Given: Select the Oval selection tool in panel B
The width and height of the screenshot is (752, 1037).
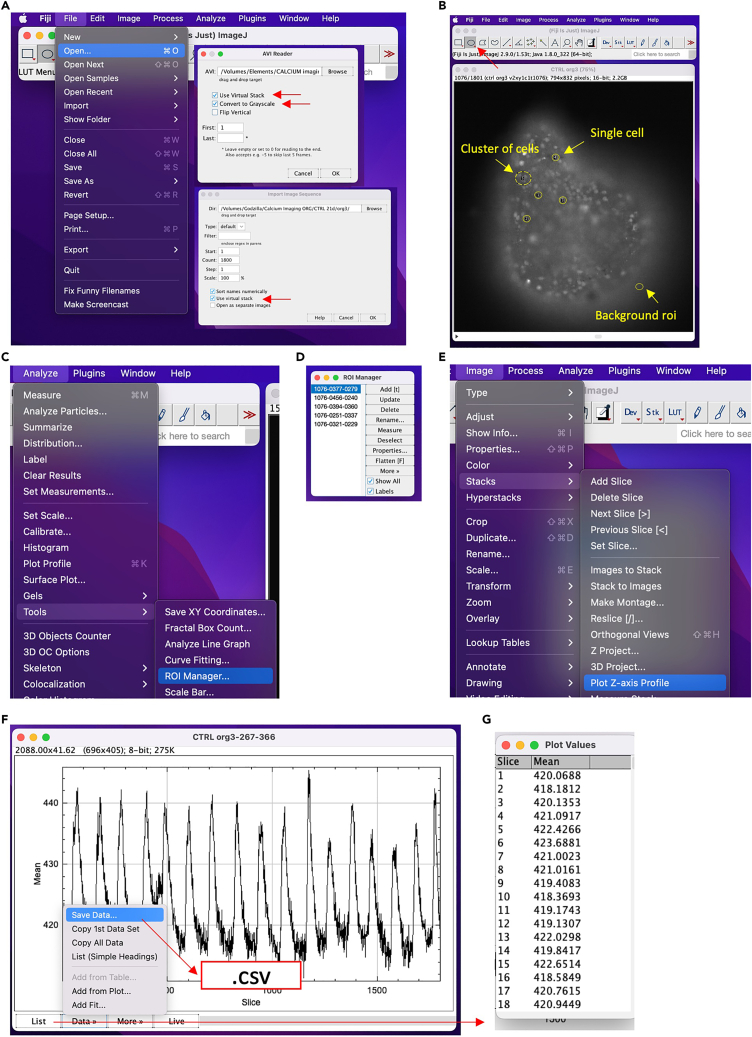Looking at the screenshot, I should coord(471,43).
